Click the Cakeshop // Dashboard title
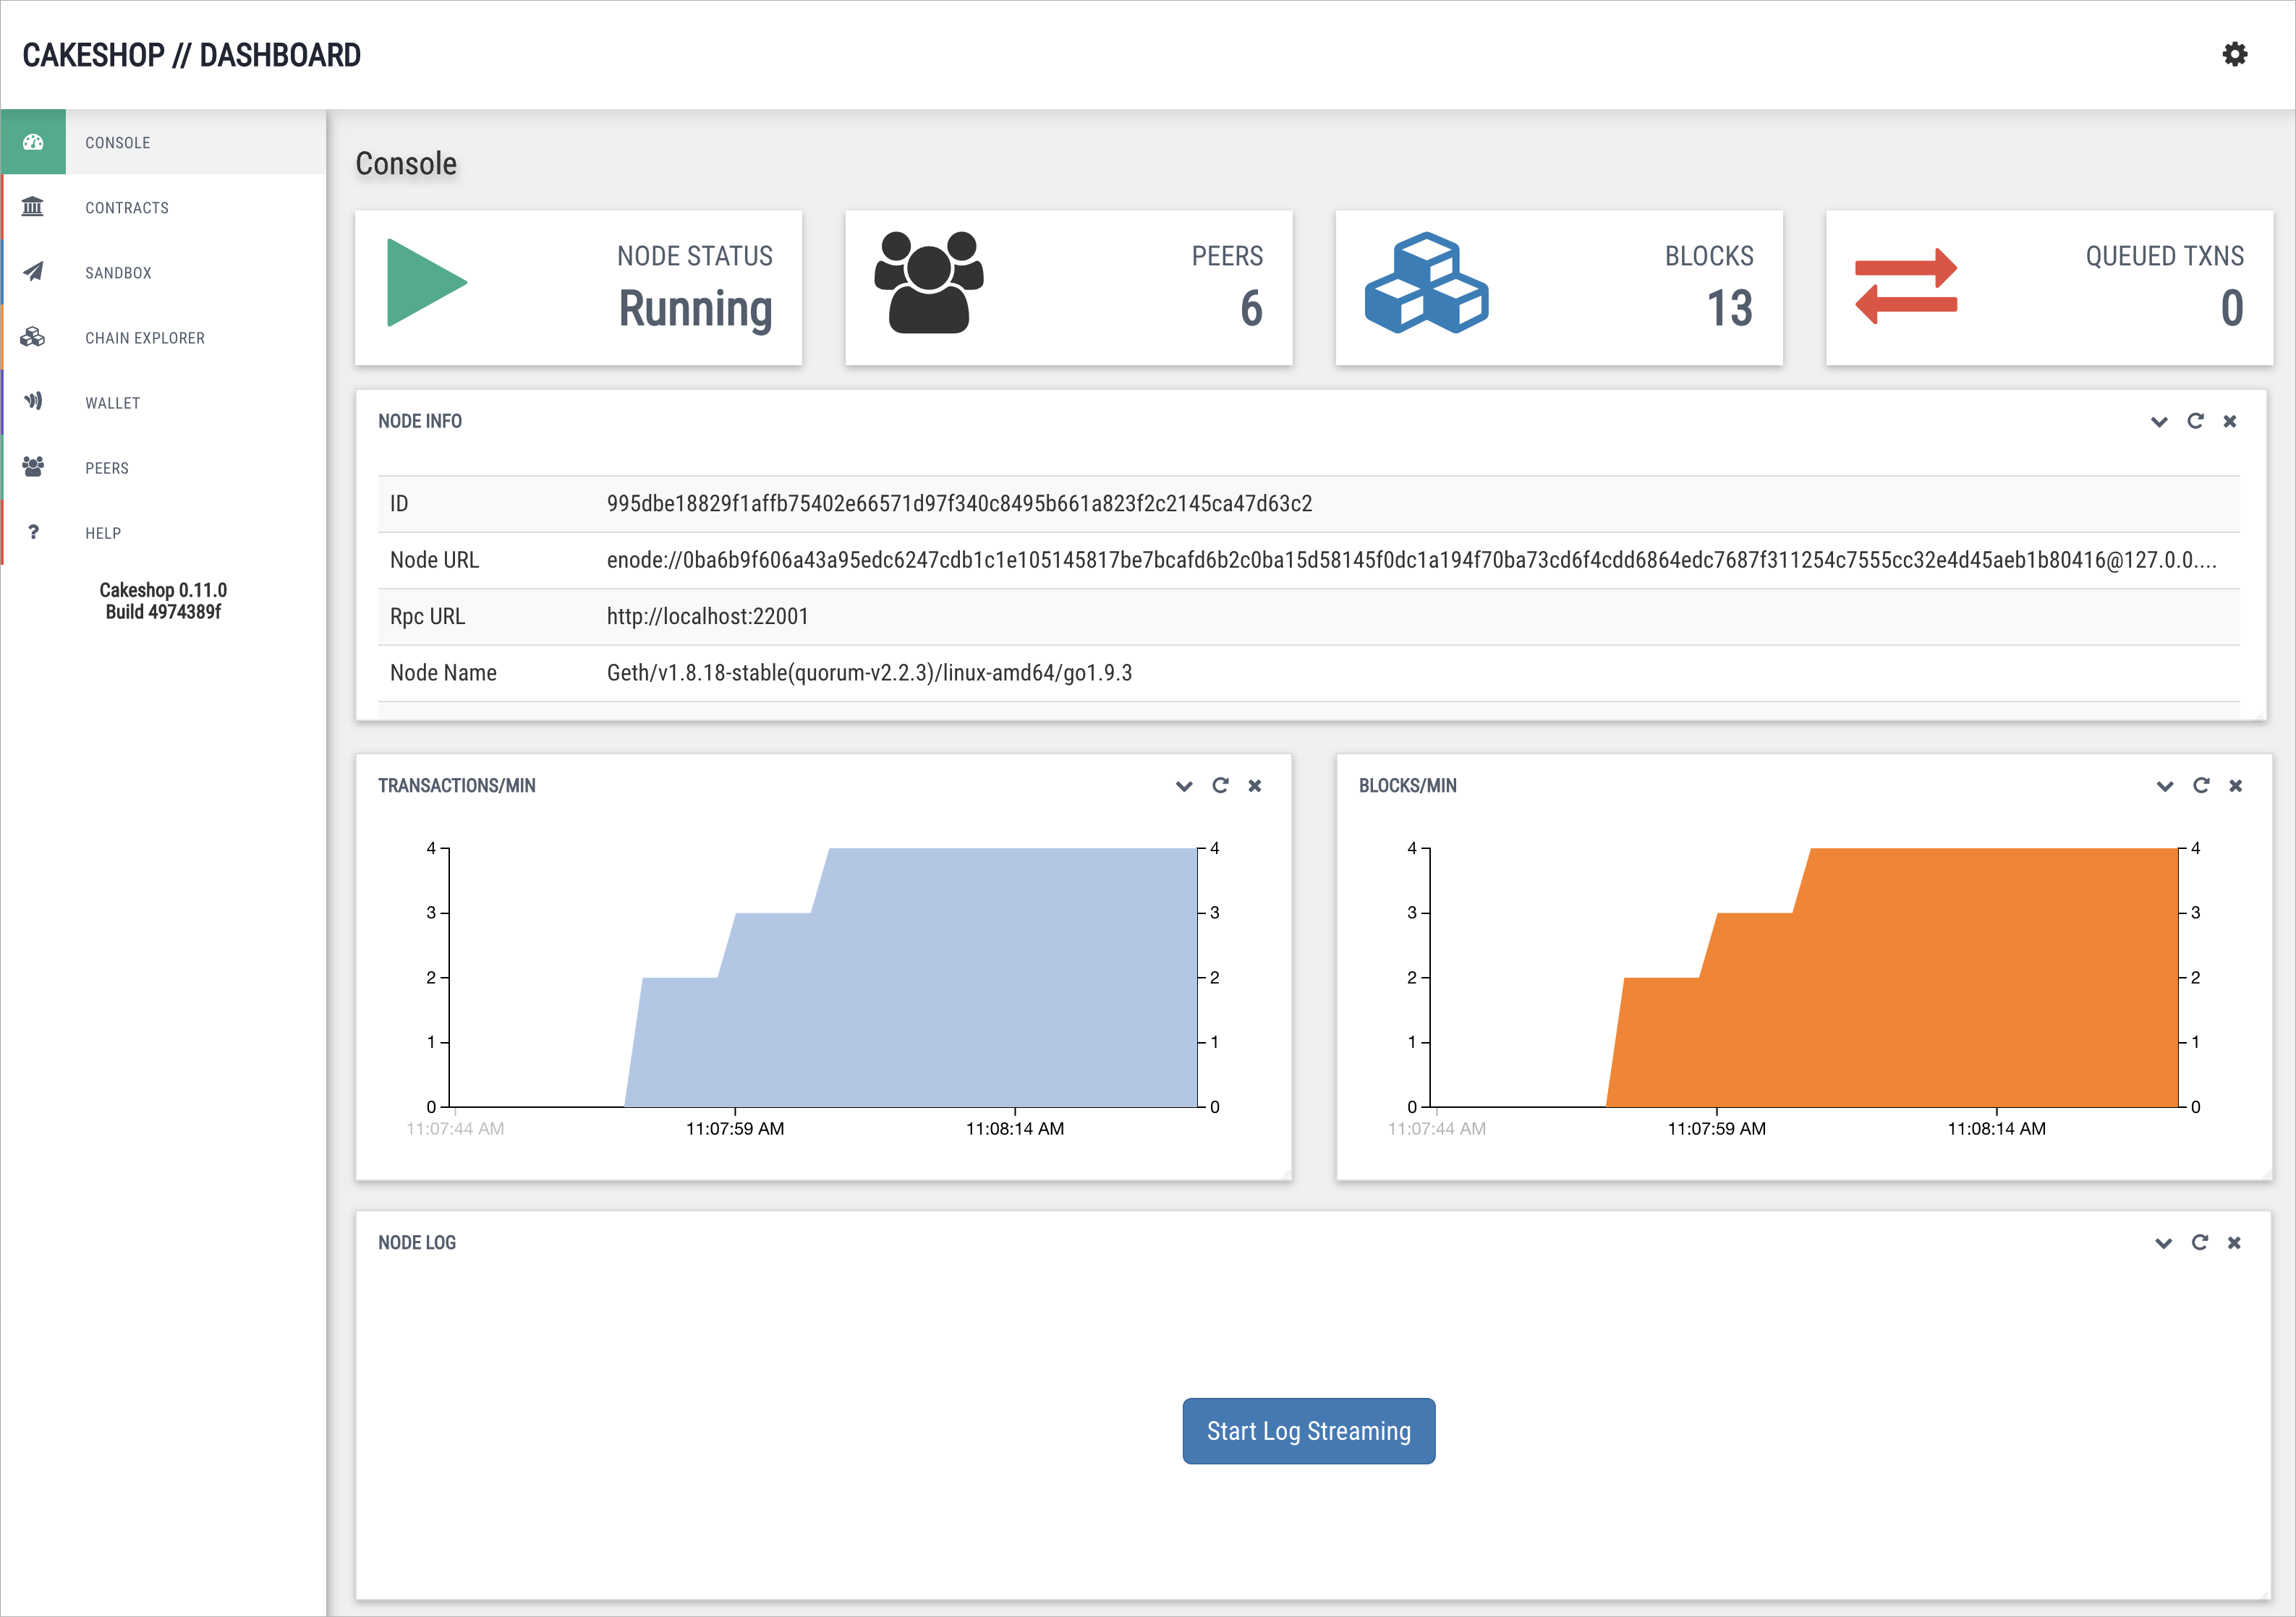 point(191,55)
